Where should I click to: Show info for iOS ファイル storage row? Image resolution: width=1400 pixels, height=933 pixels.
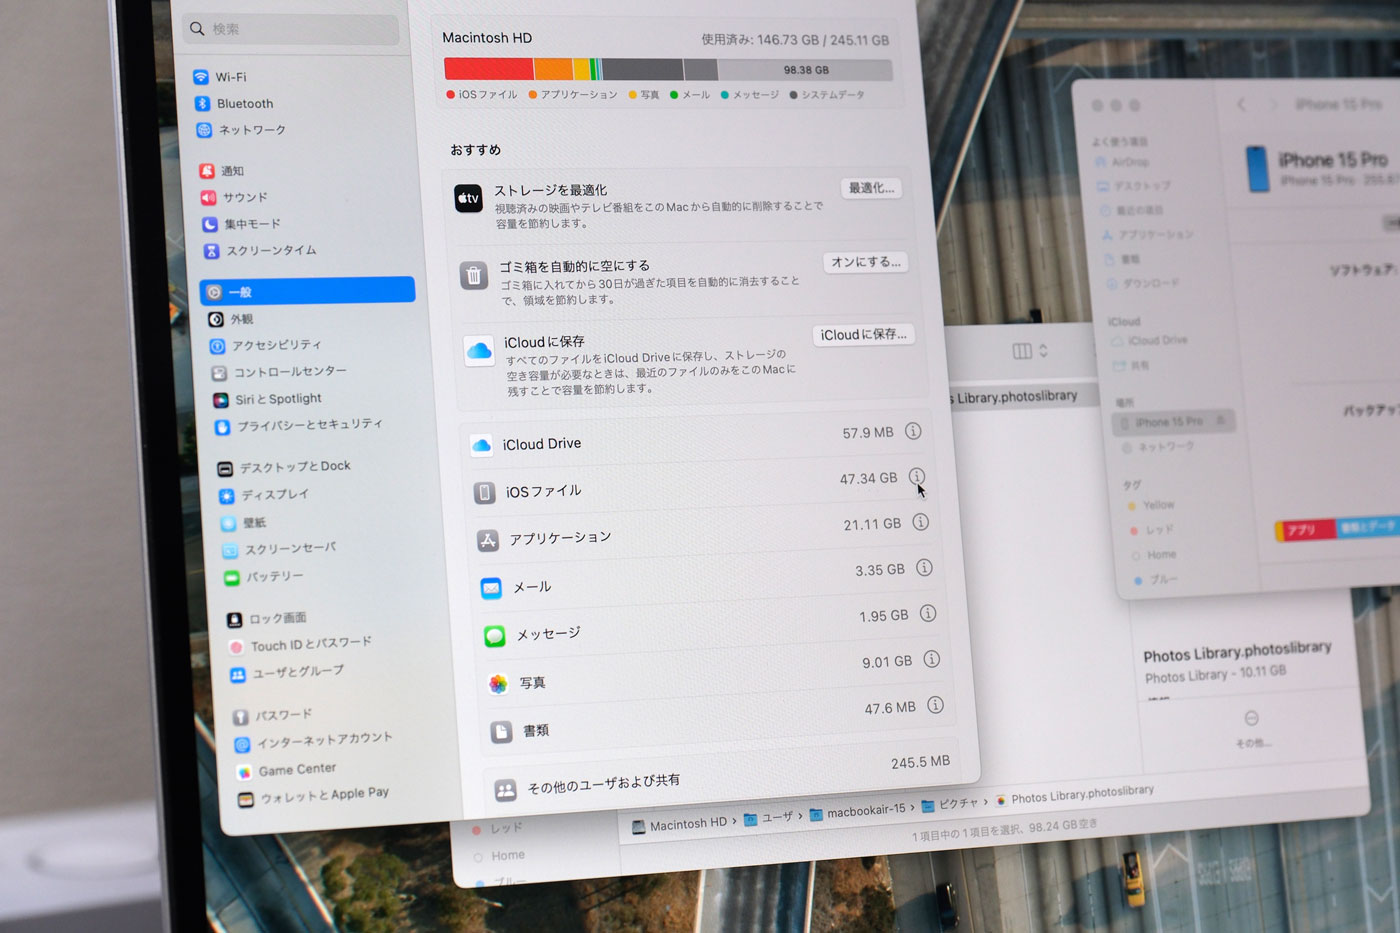point(916,476)
